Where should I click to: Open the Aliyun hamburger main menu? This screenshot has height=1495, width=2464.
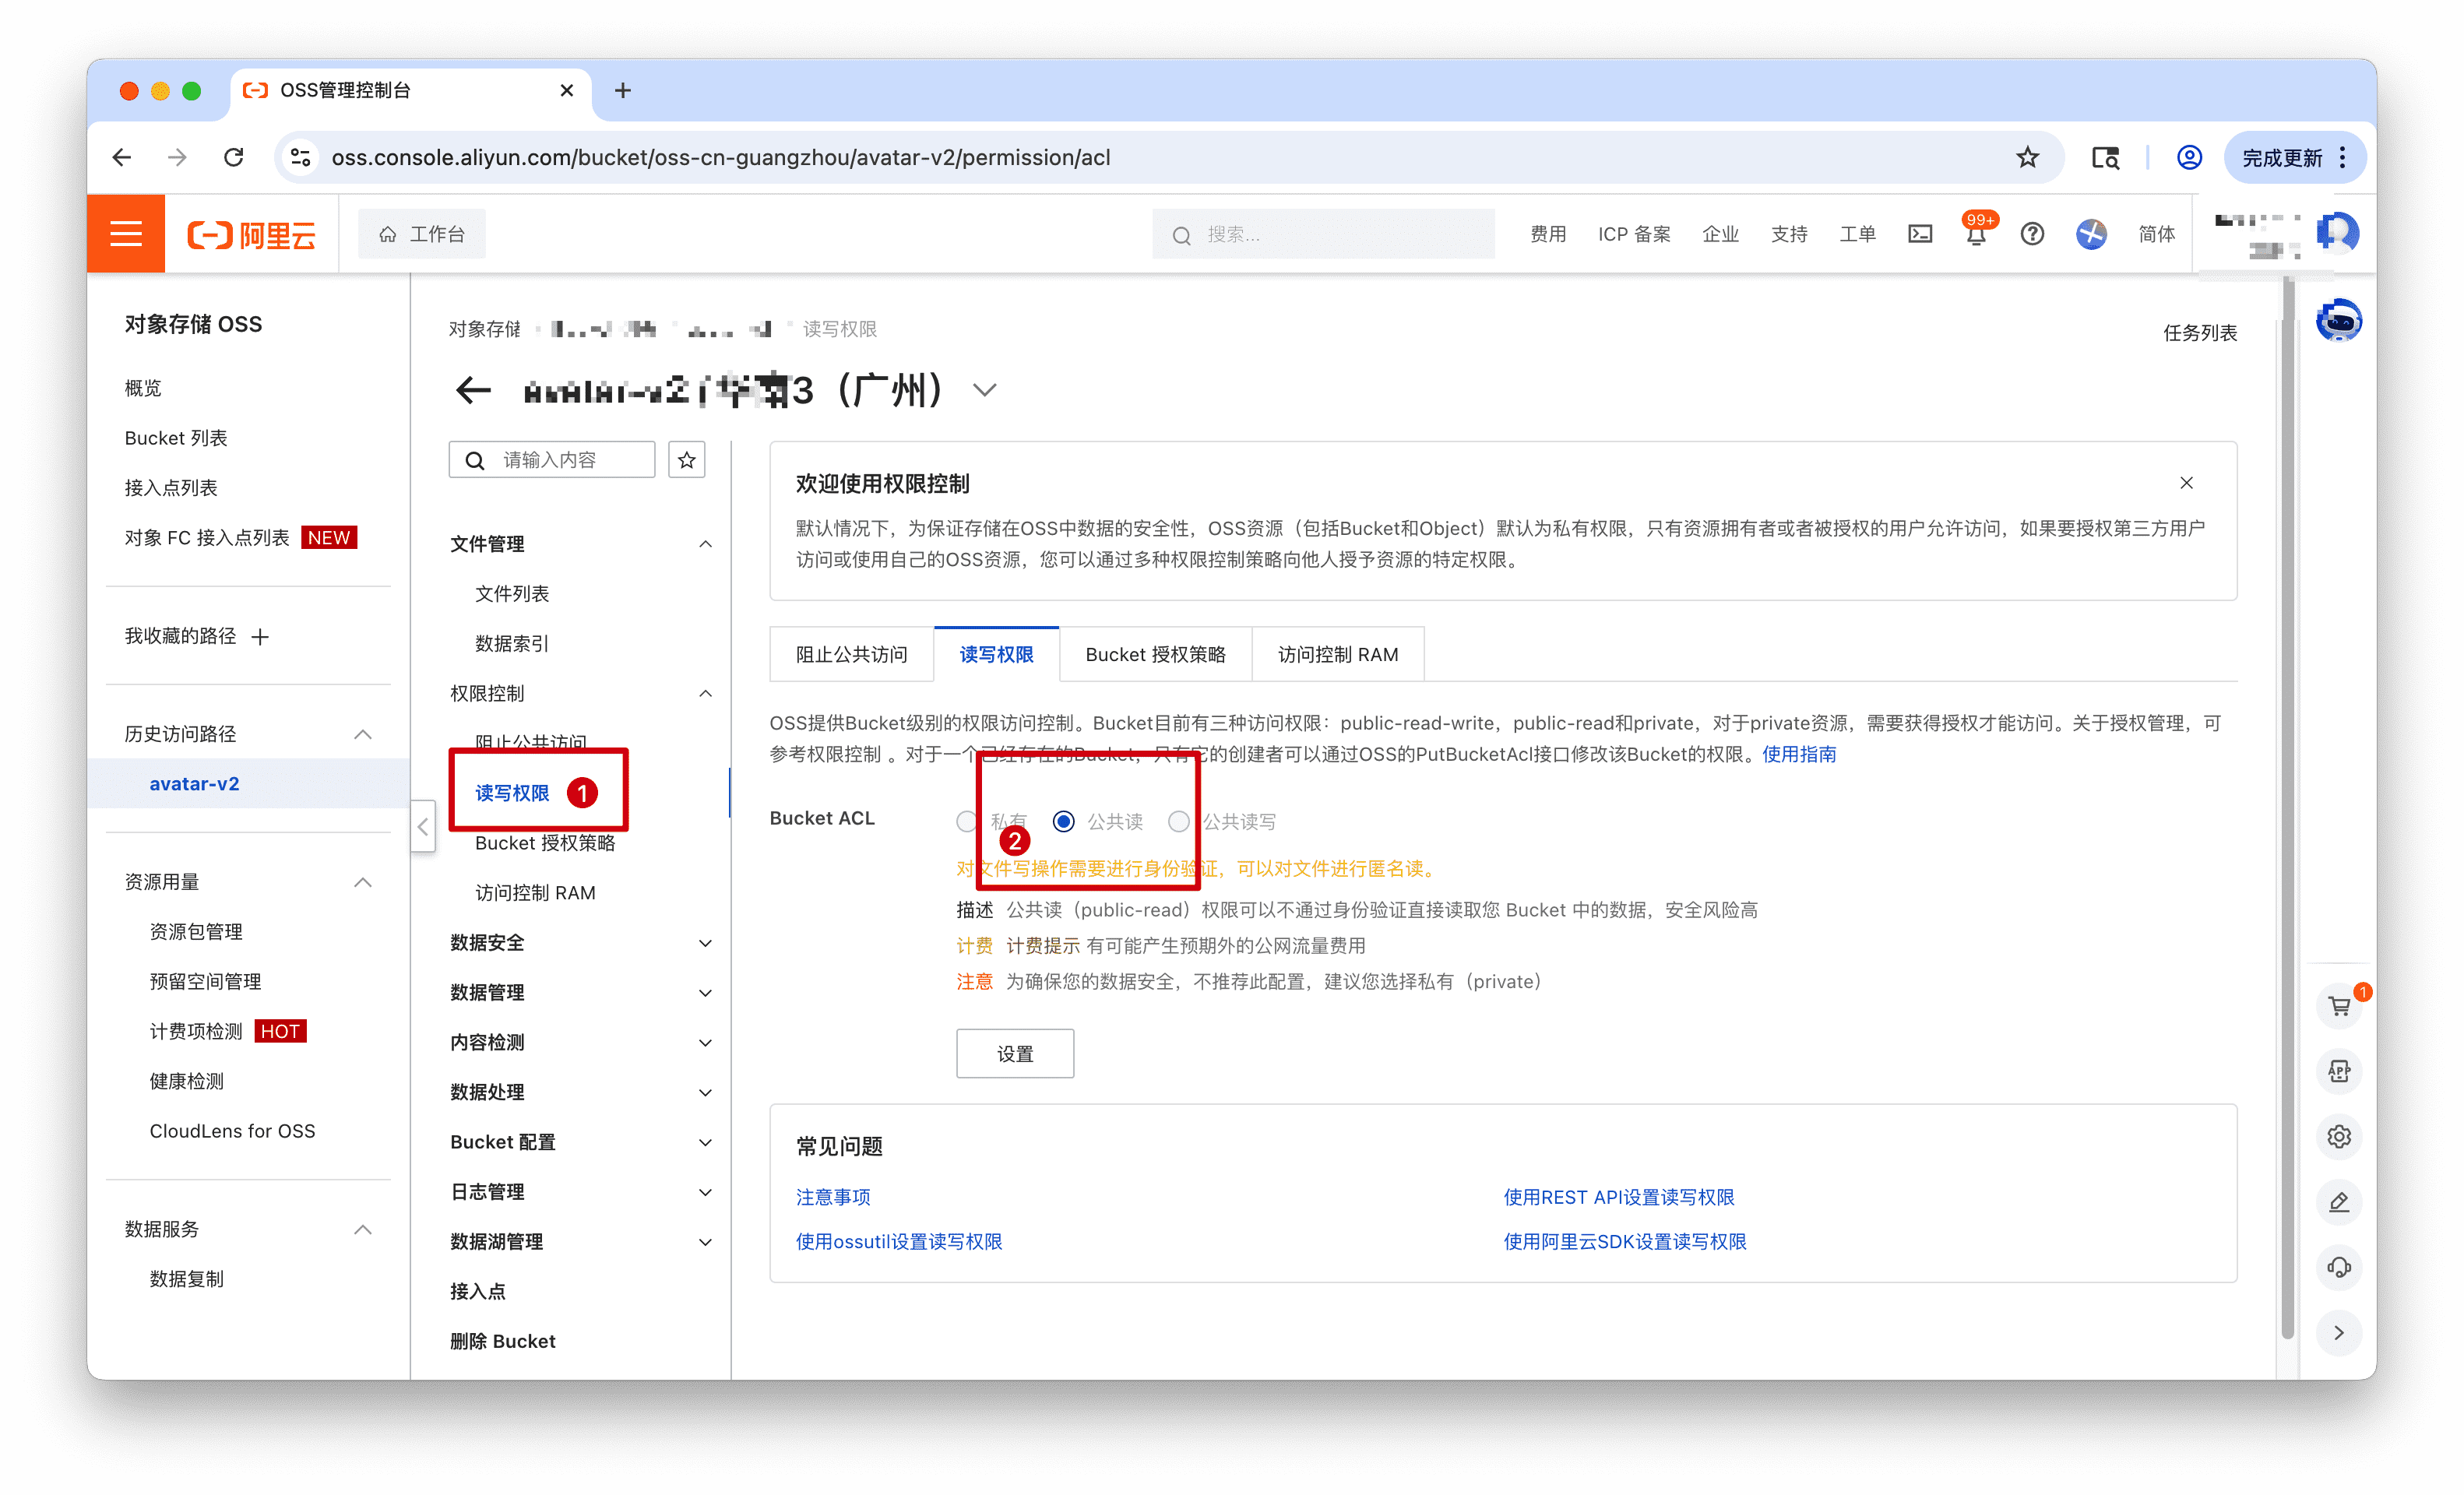tap(126, 234)
